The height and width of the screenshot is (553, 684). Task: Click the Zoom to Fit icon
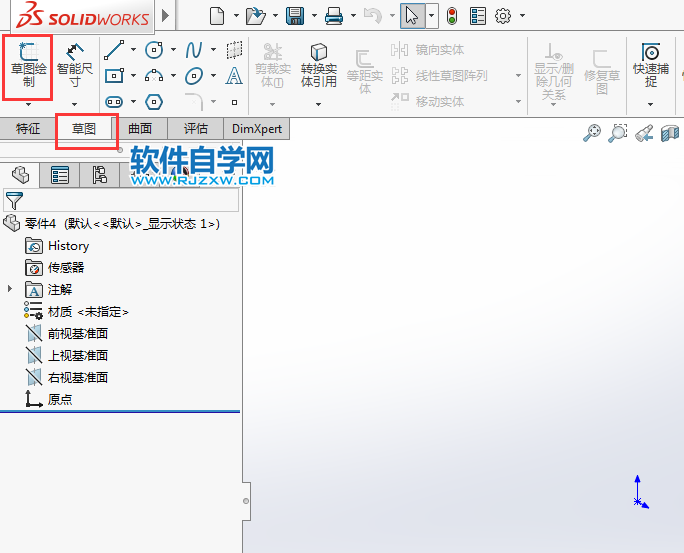pos(592,133)
